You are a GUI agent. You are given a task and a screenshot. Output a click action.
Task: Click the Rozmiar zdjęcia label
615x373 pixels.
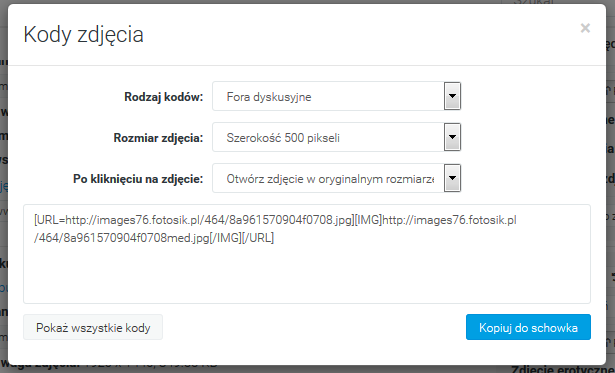[158, 138]
